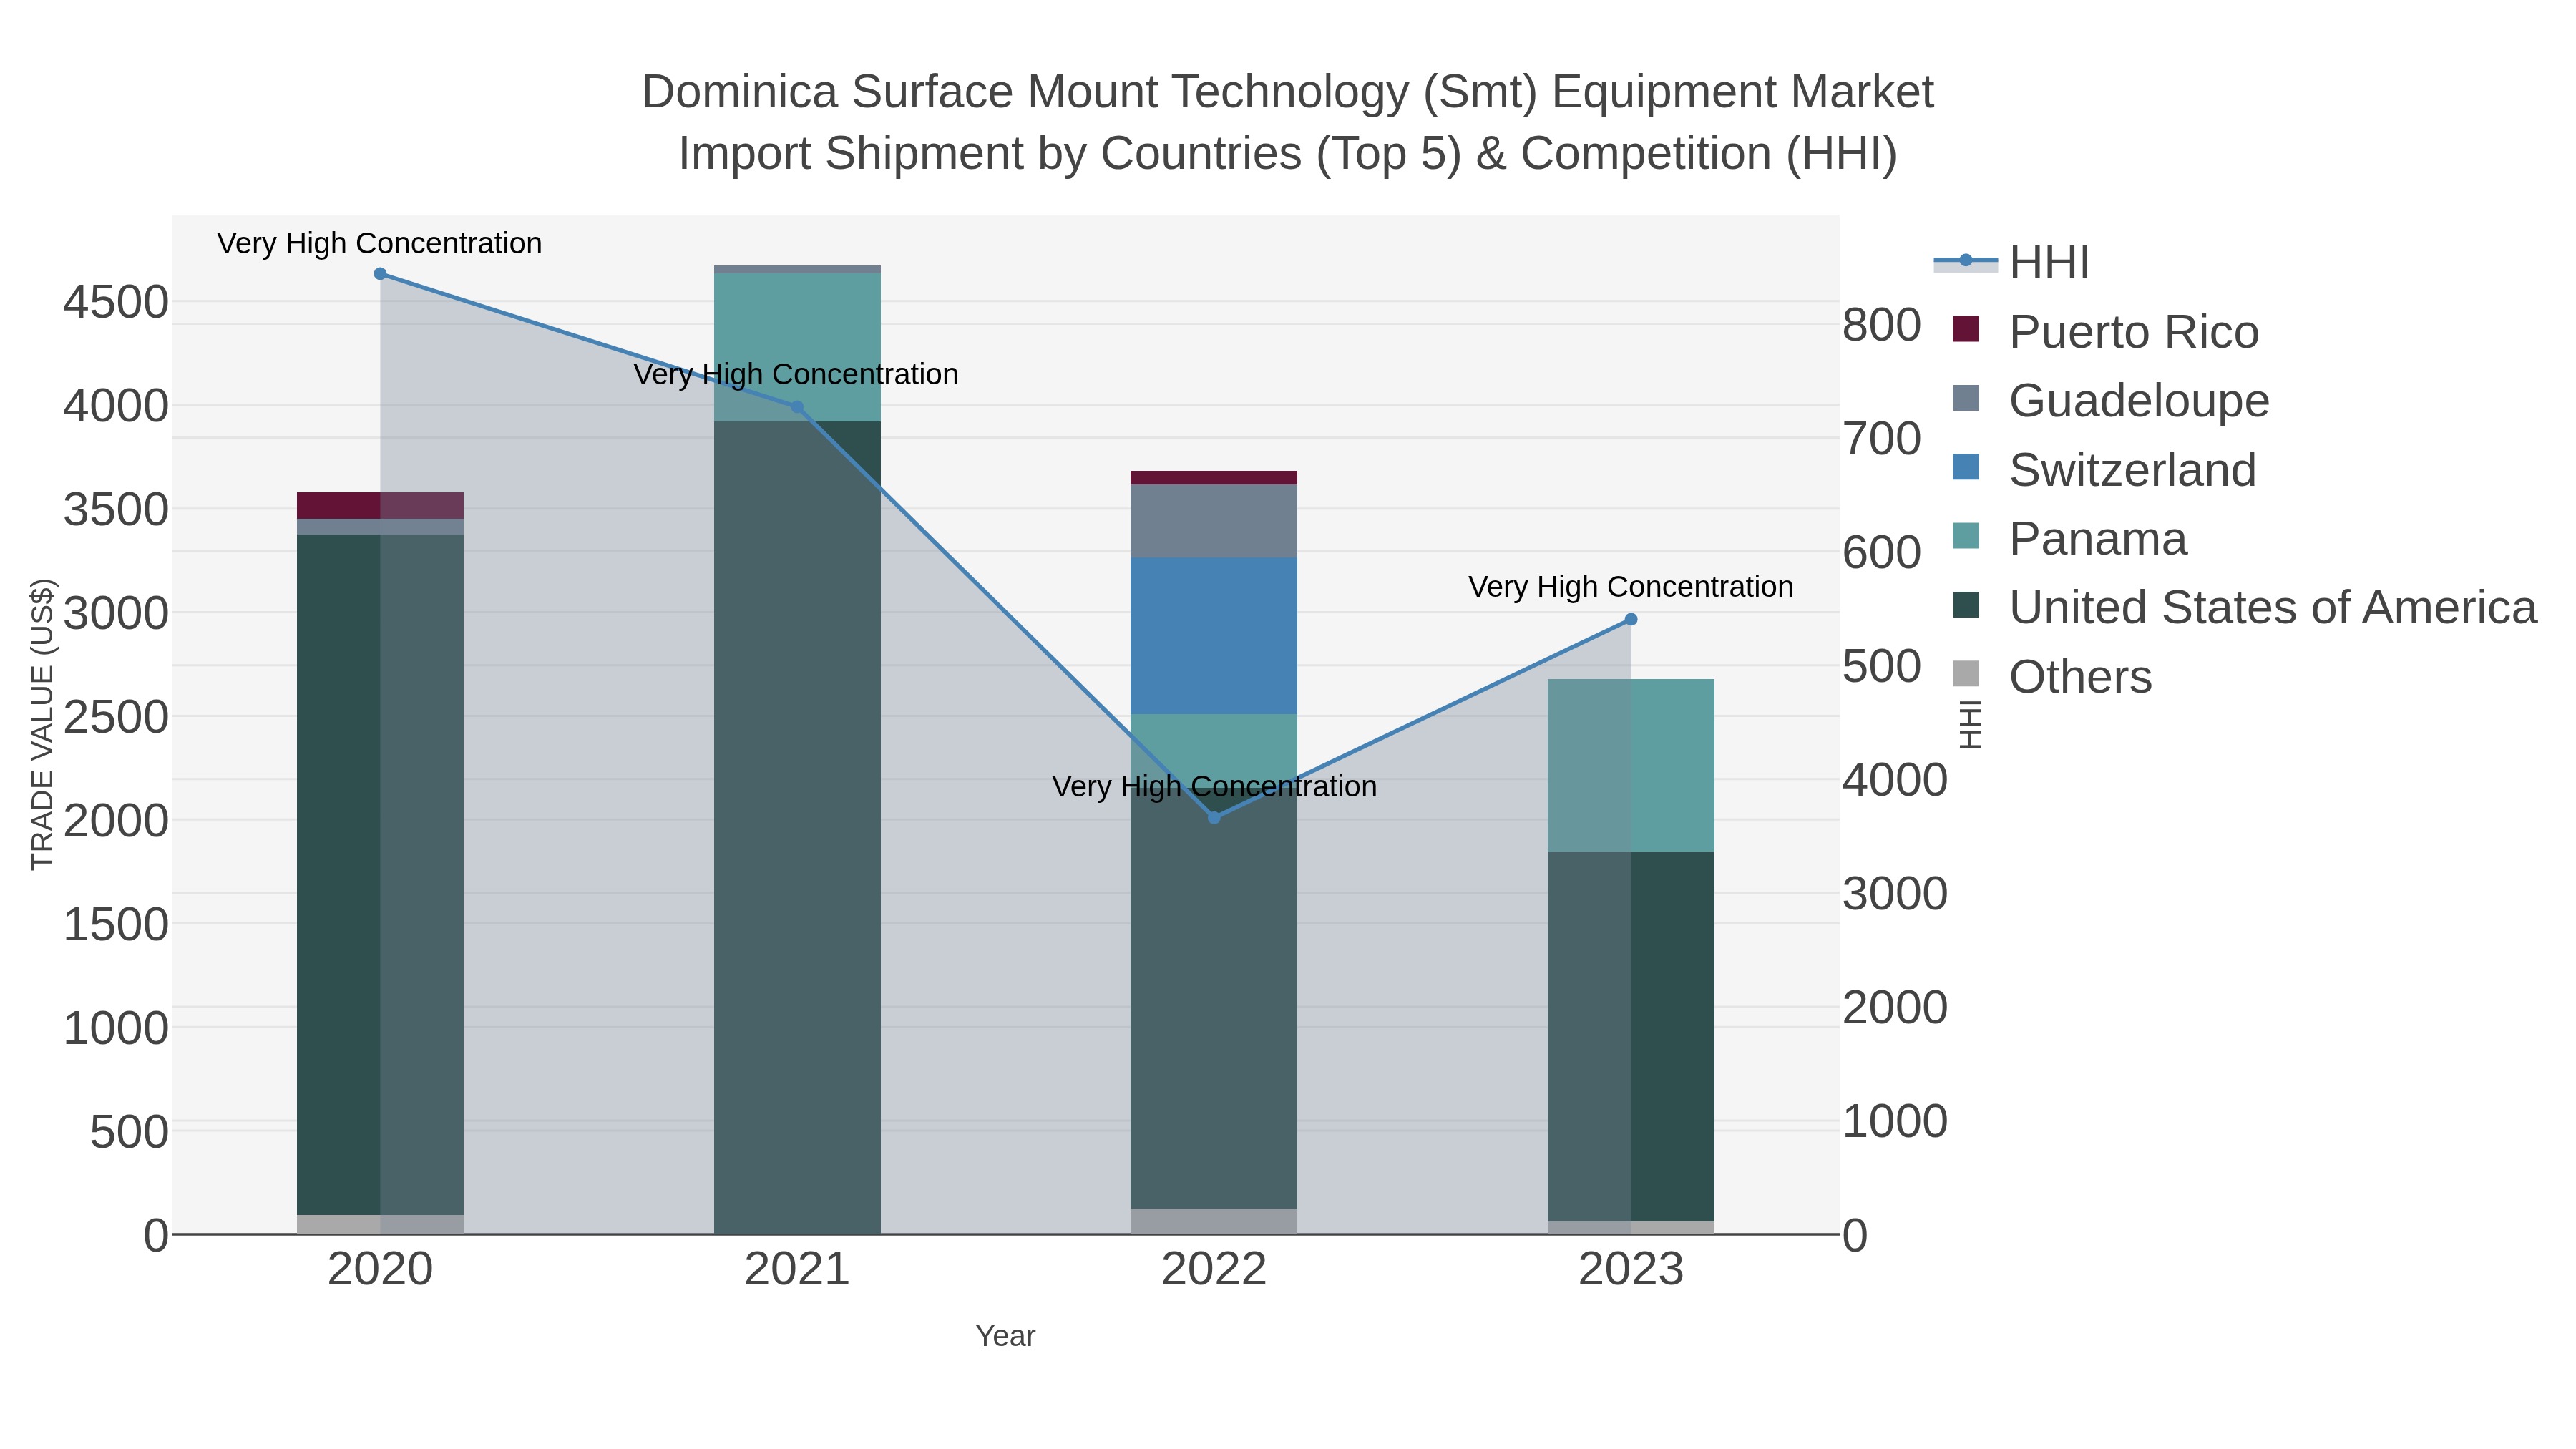
Task: Click the Switzerland blue legend swatch
Action: (1966, 467)
